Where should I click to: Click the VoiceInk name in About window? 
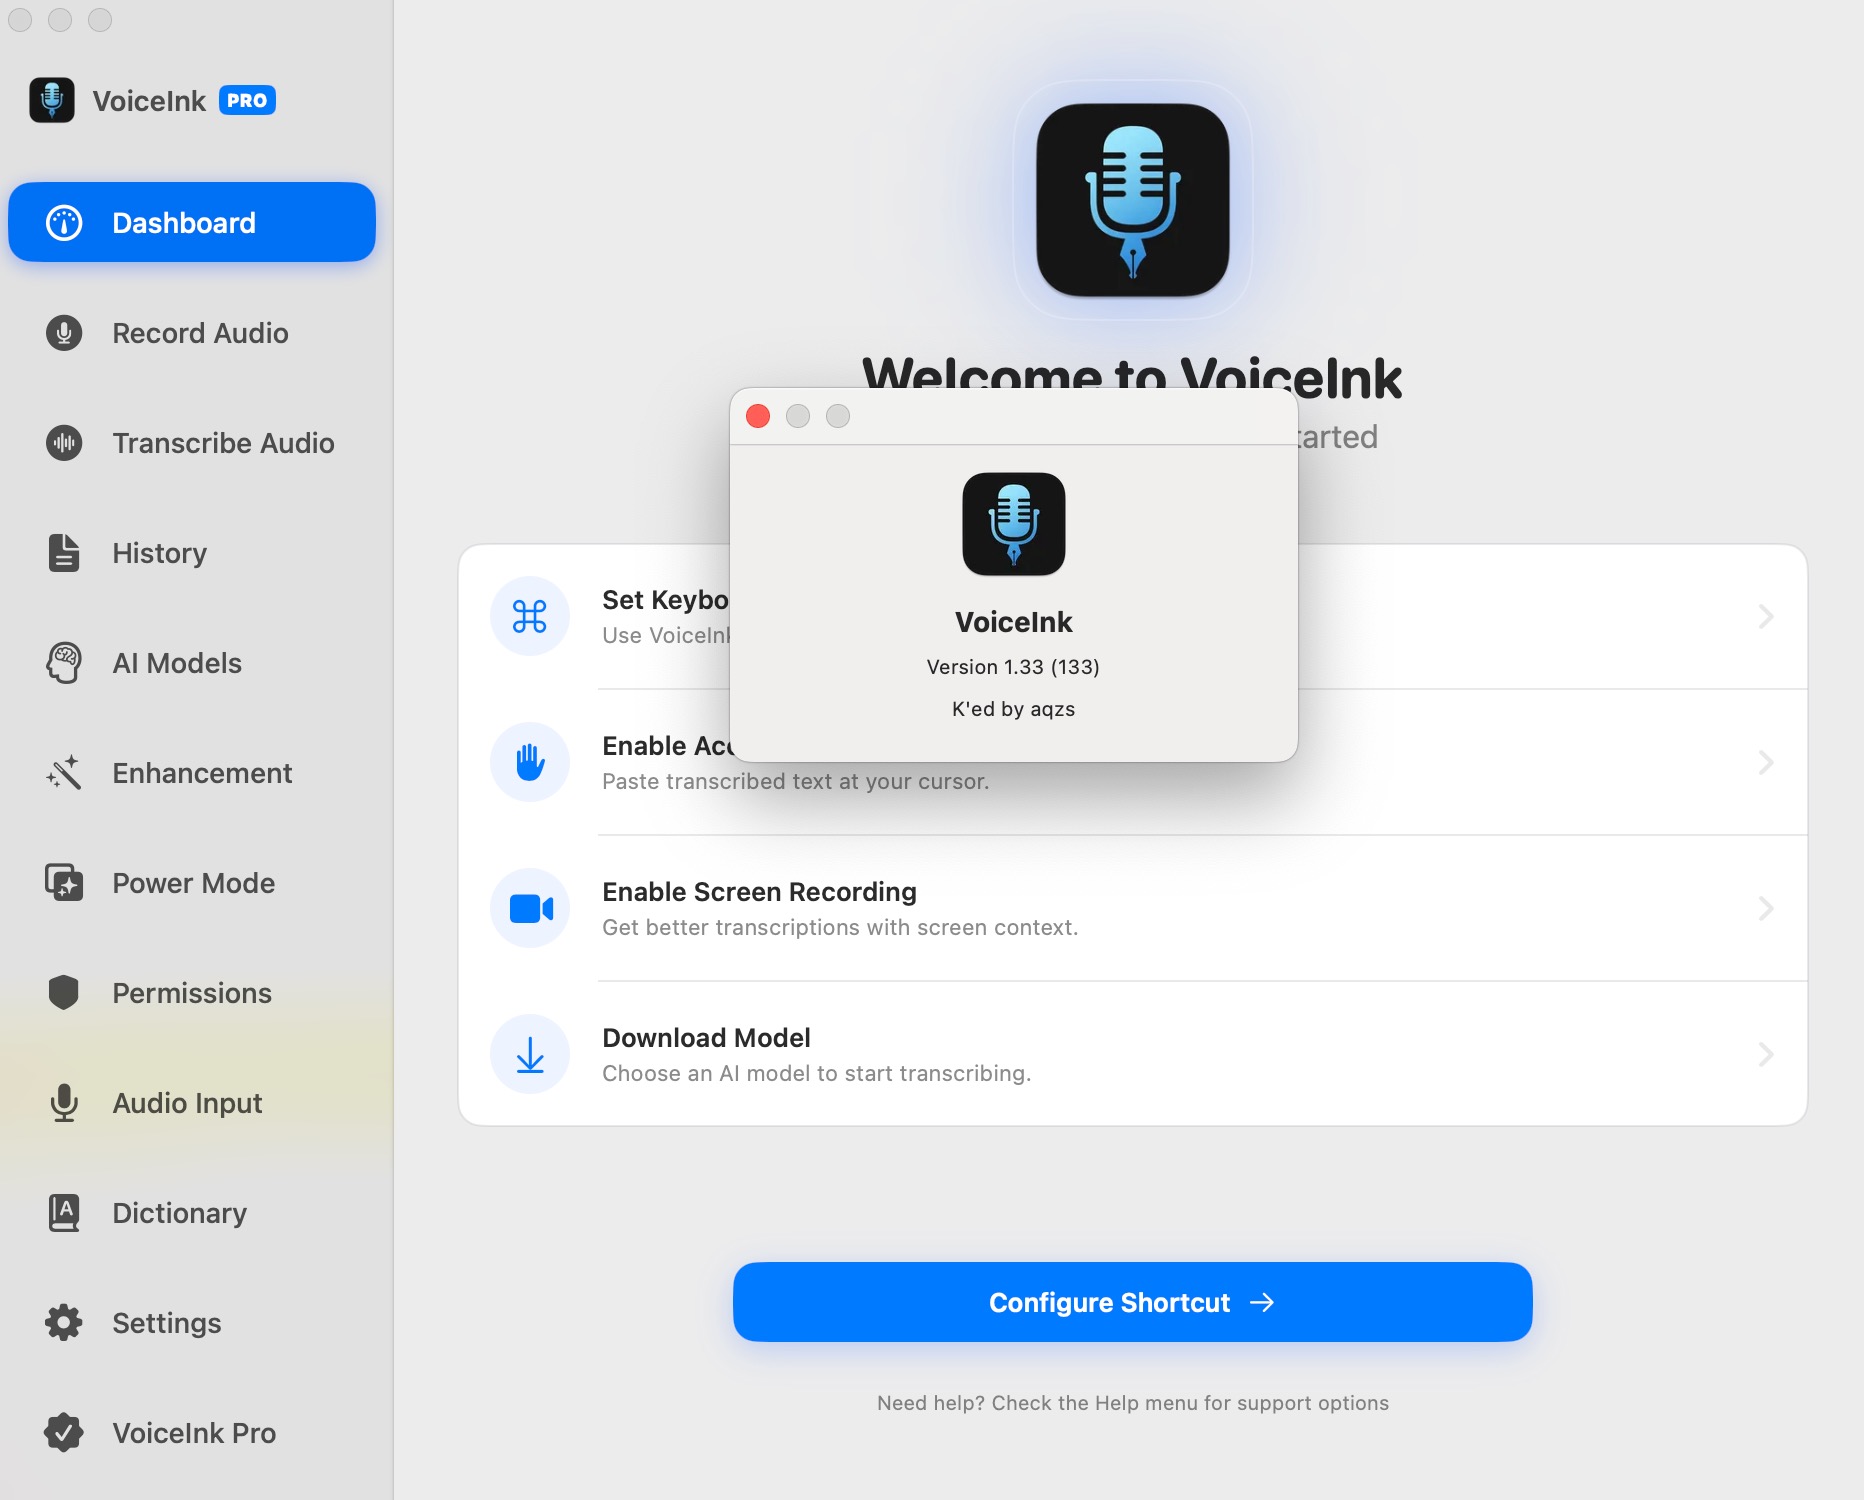(1014, 622)
